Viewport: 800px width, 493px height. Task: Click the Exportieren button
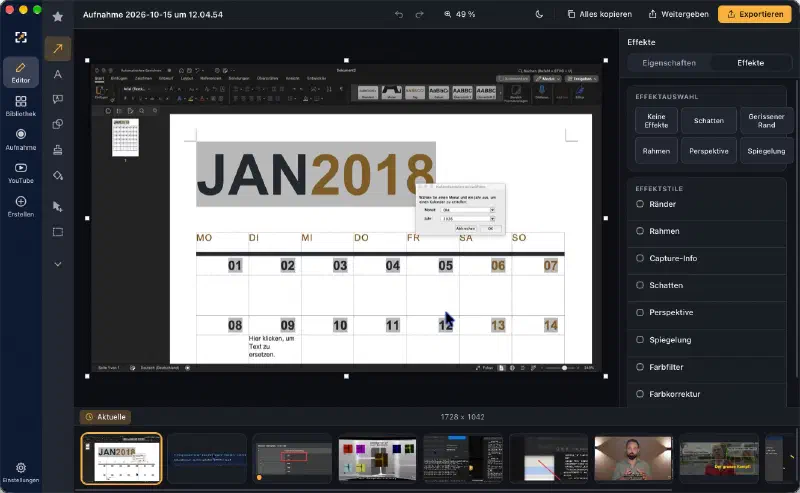755,14
